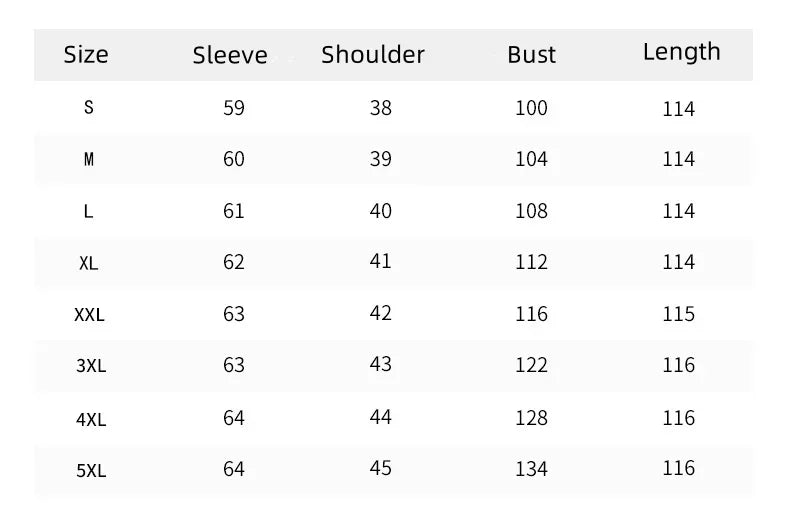
Task: Click the L size row label
Action: click(89, 212)
